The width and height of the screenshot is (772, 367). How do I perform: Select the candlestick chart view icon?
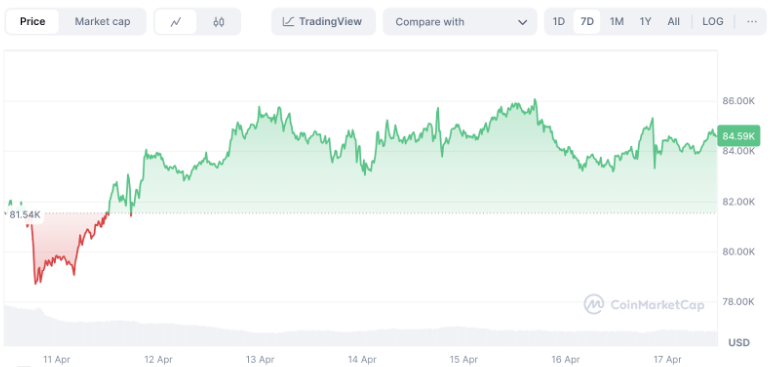tap(219, 22)
